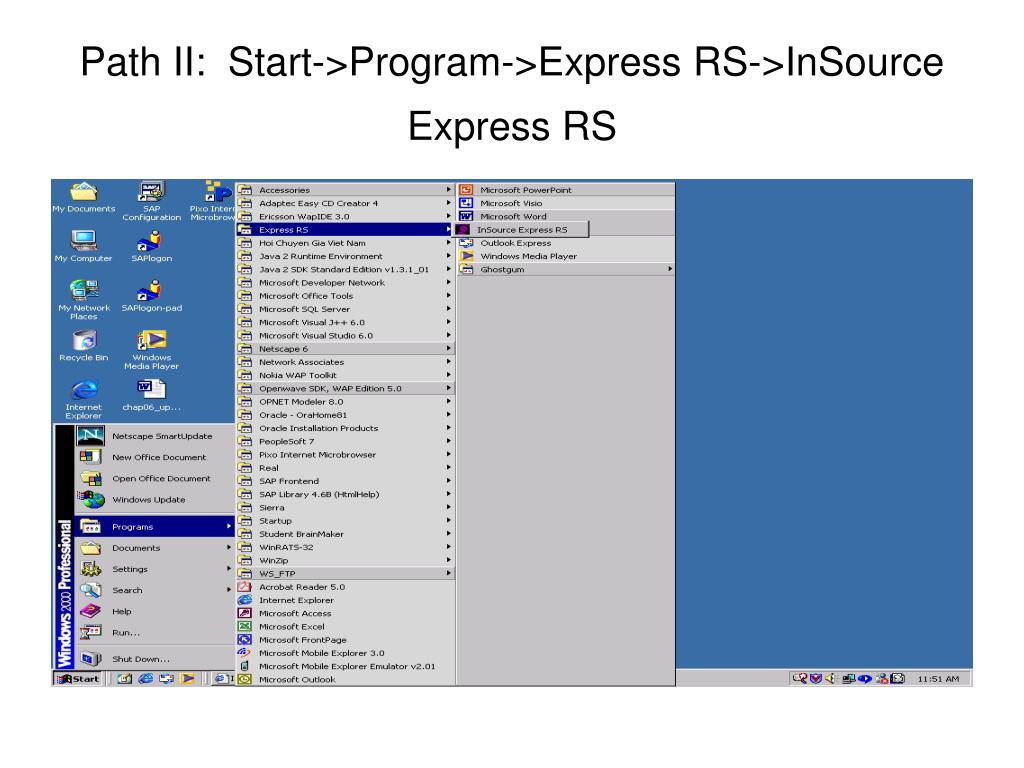Screen dimensions: 1024x768
Task: Click Microsoft Mobile Explorer 3.0 icon
Action: [x=245, y=653]
